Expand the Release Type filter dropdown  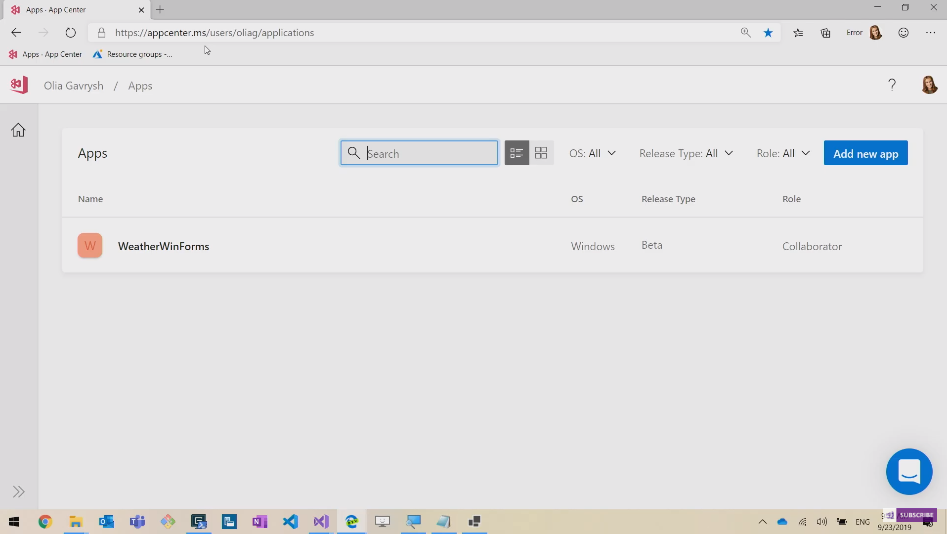click(x=686, y=153)
